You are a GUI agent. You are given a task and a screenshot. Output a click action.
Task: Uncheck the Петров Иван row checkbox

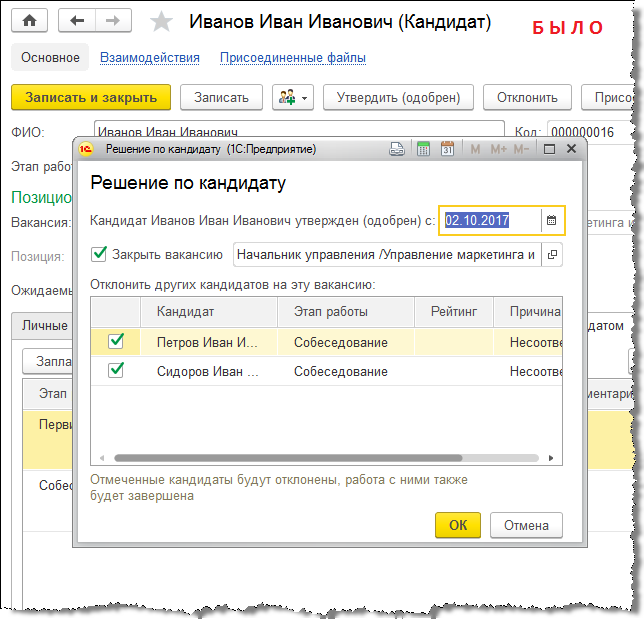click(x=117, y=341)
